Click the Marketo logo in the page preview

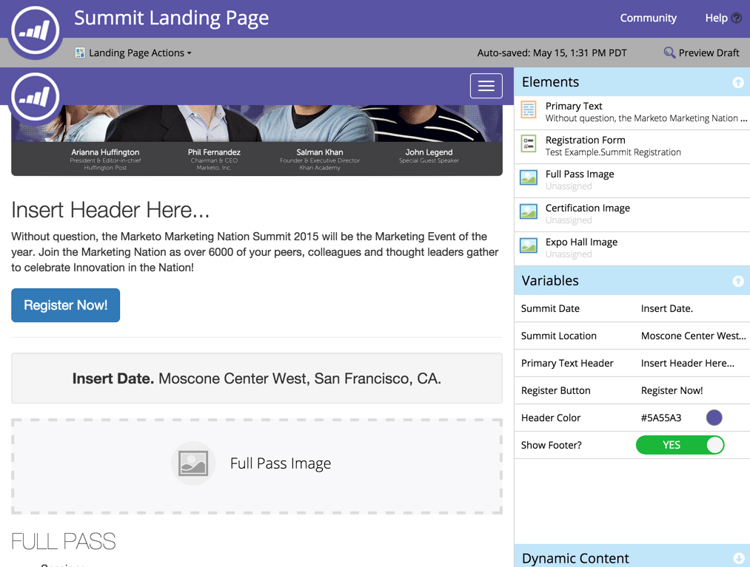coord(36,97)
